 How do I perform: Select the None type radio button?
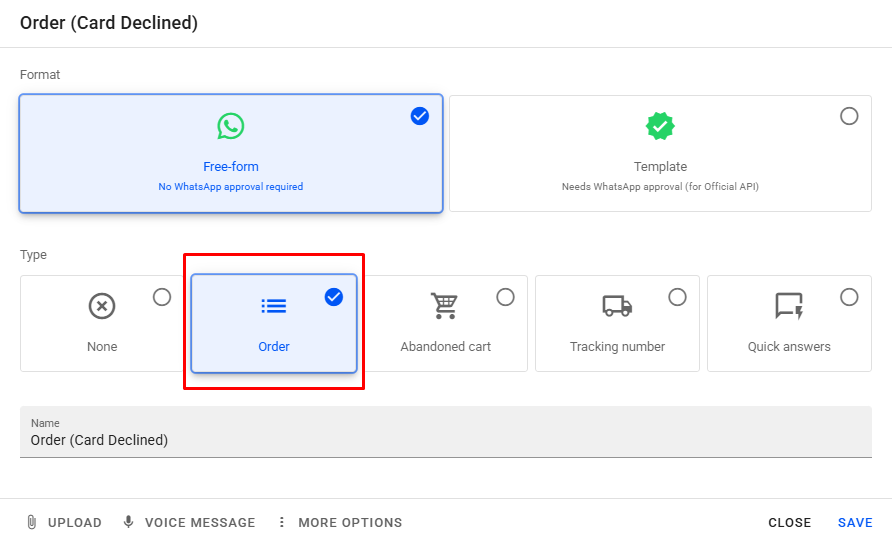point(162,297)
